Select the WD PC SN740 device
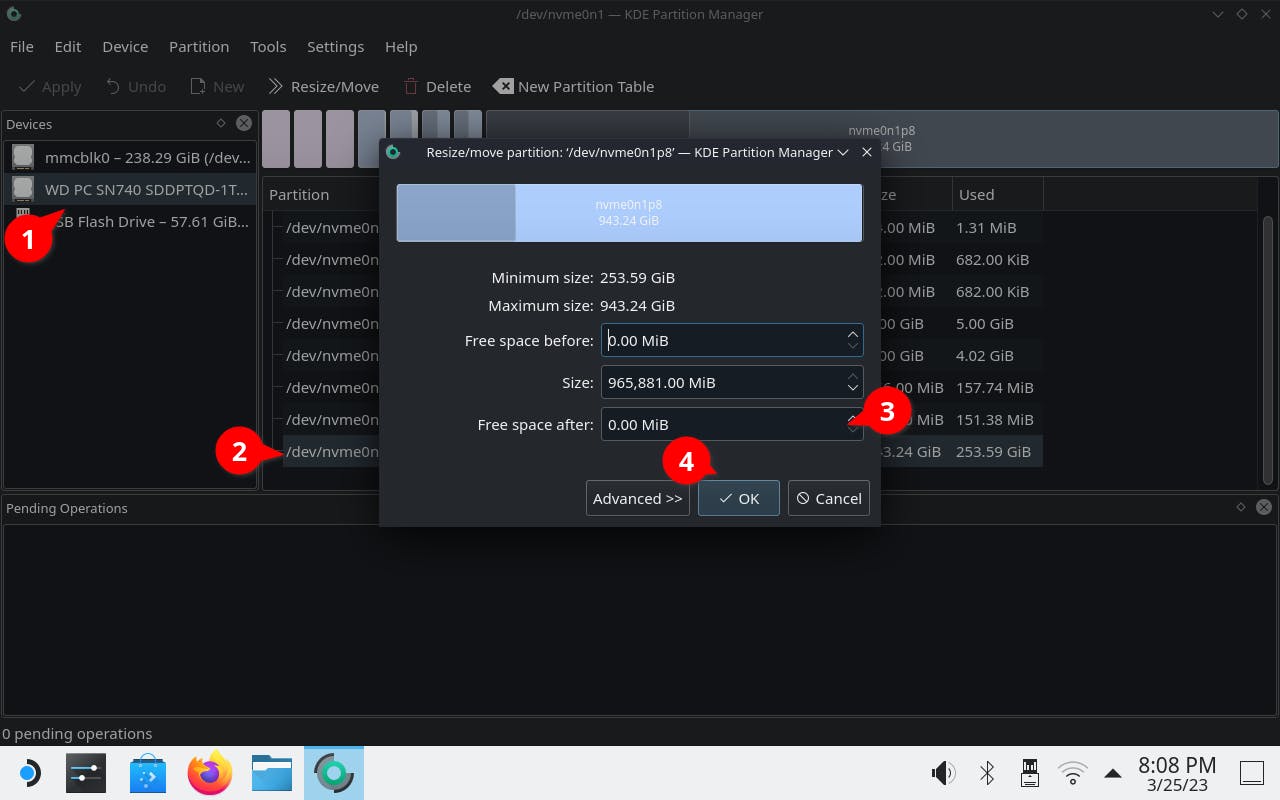 tap(130, 189)
